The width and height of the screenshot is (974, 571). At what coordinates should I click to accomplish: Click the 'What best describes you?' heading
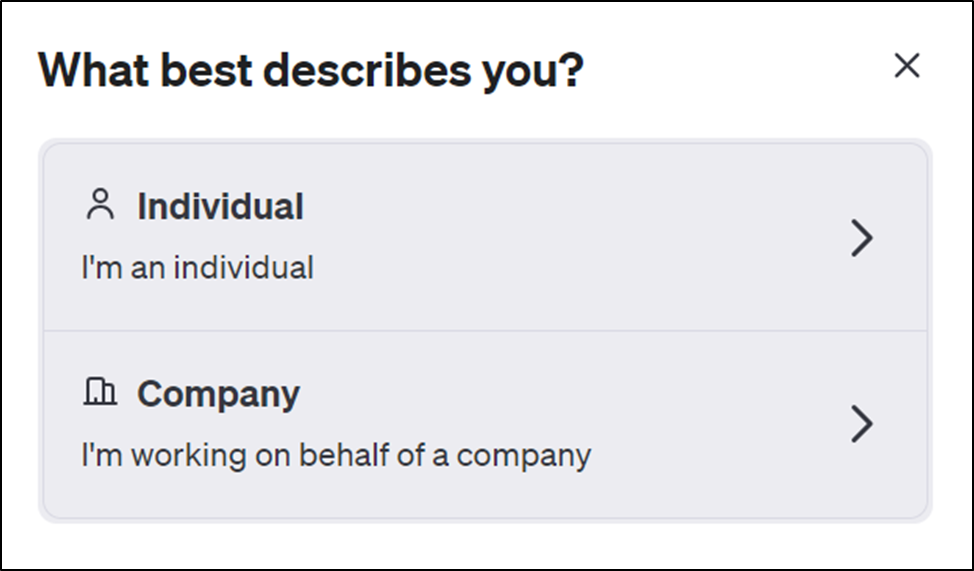tap(311, 70)
